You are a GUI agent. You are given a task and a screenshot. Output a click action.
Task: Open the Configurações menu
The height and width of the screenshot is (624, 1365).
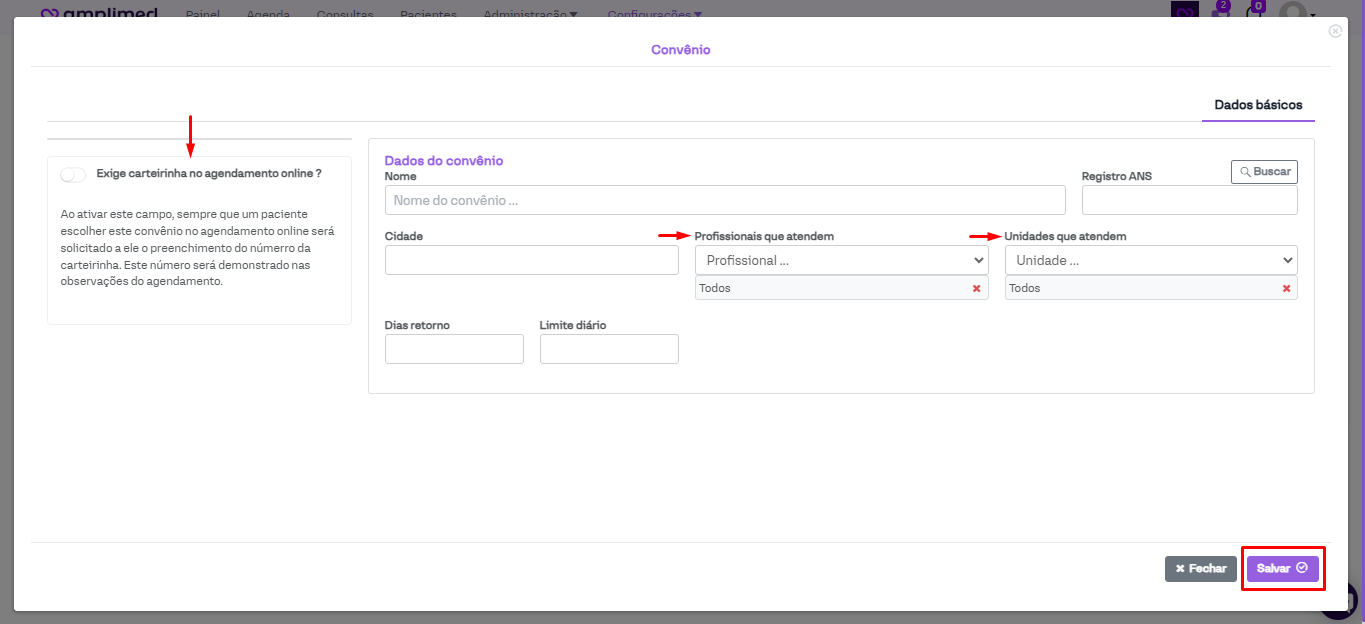coord(654,14)
